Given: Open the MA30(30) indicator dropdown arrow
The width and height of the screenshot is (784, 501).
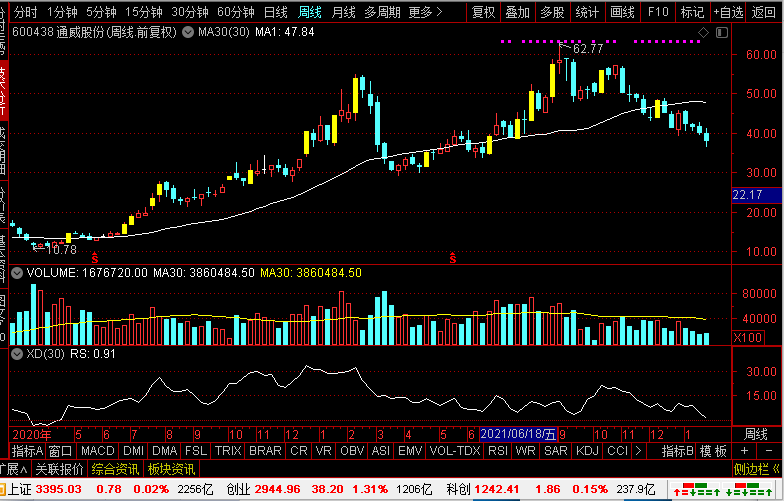Looking at the screenshot, I should click(188, 32).
